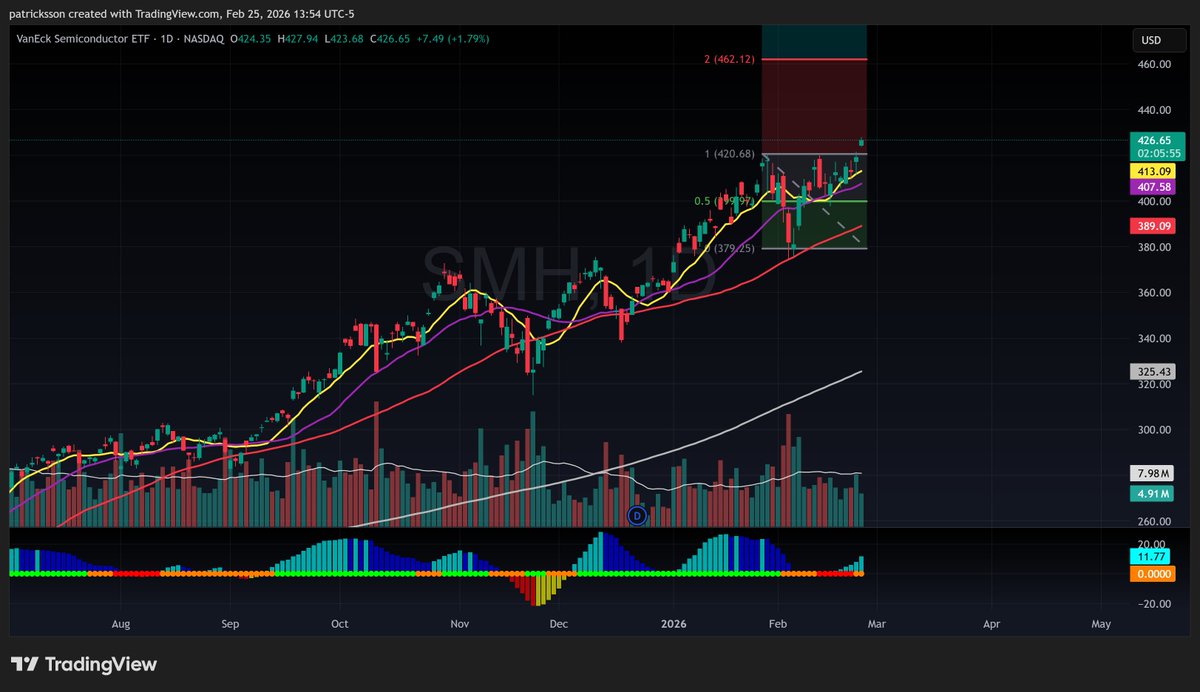Select the white moving average label 325.43

(1151, 371)
